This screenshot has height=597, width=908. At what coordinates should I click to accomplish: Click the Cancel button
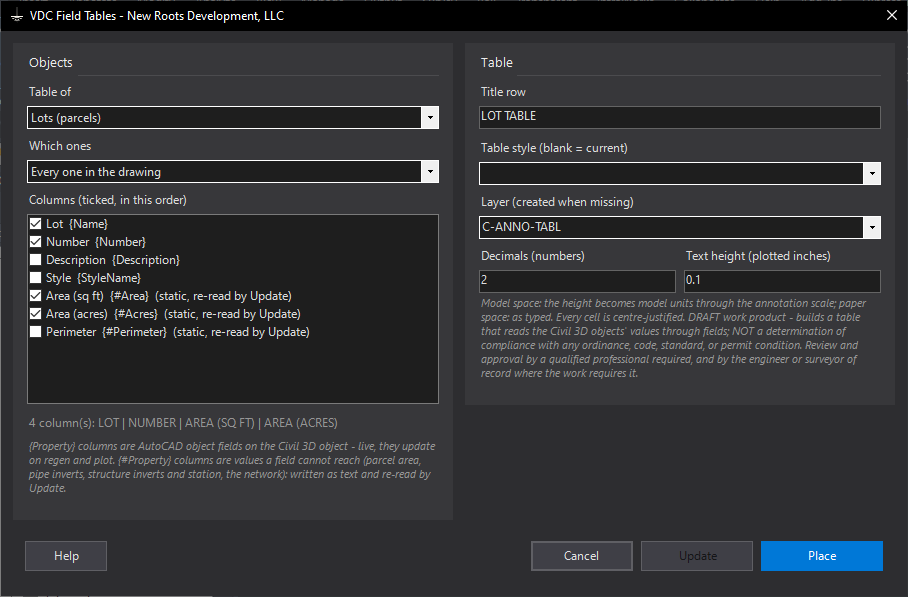(x=581, y=556)
